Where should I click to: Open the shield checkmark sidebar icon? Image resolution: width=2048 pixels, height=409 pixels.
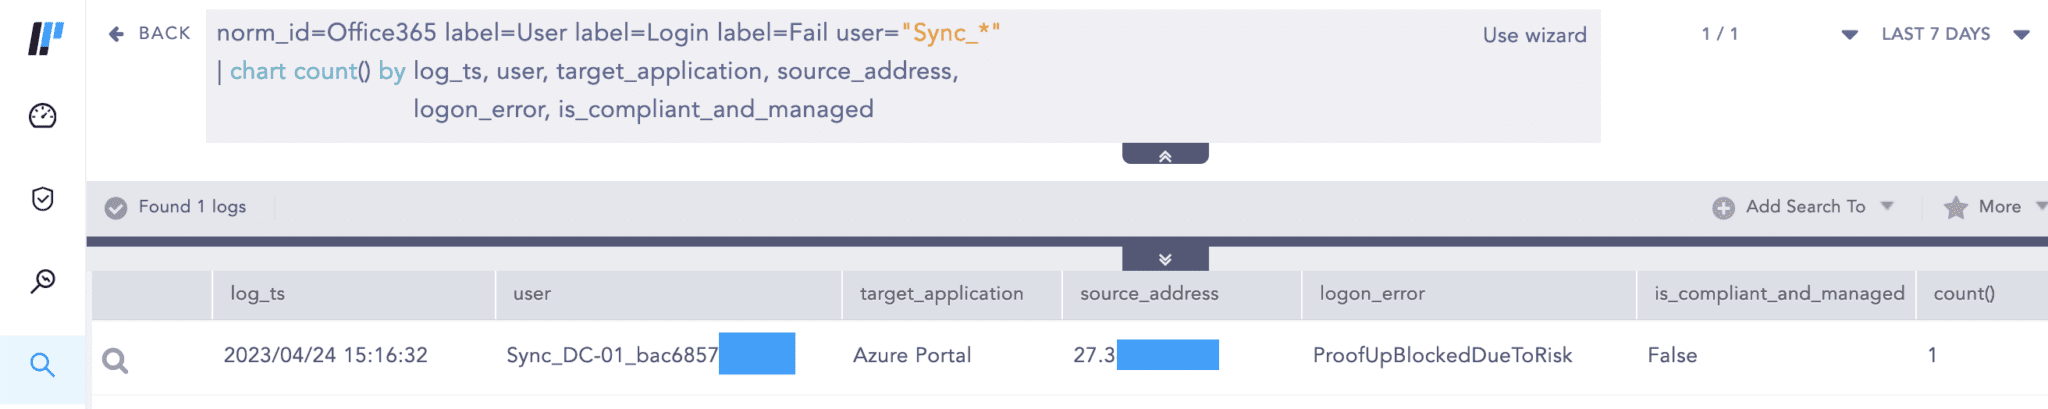[43, 199]
